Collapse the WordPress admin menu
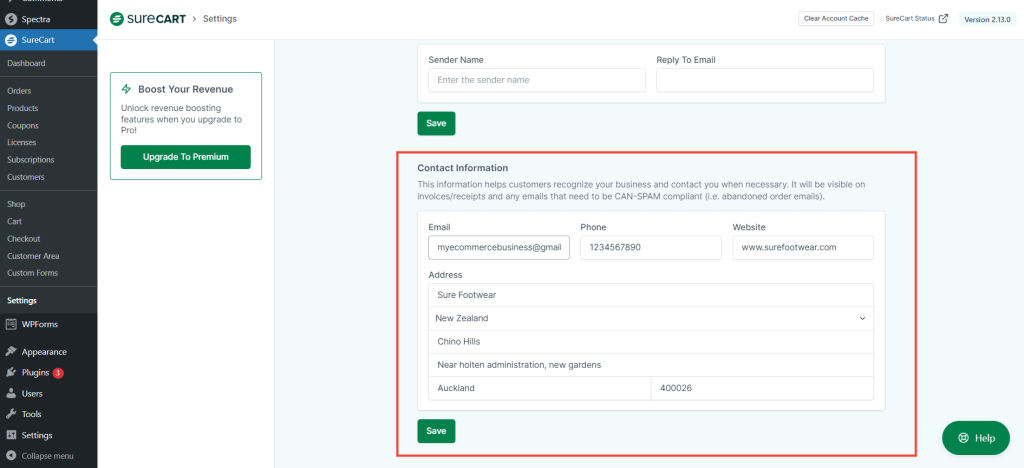 click(x=40, y=456)
